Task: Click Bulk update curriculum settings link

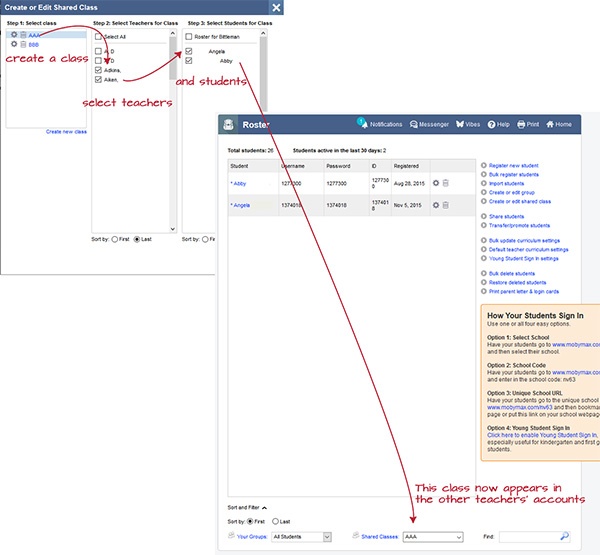Action: coord(524,241)
